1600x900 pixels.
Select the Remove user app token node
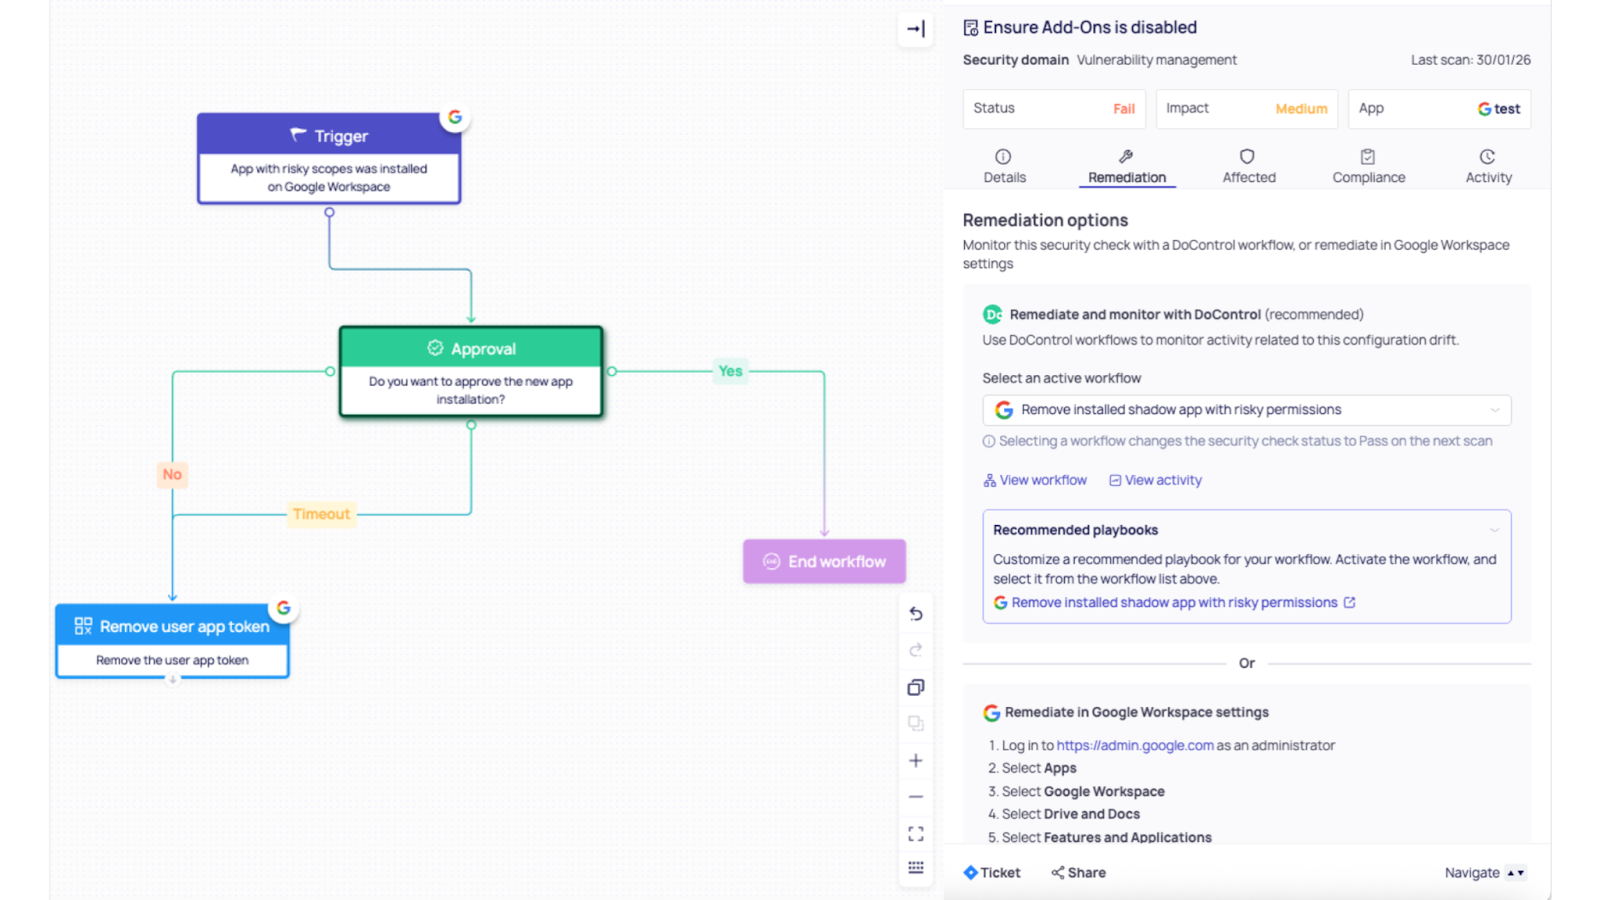[172, 641]
